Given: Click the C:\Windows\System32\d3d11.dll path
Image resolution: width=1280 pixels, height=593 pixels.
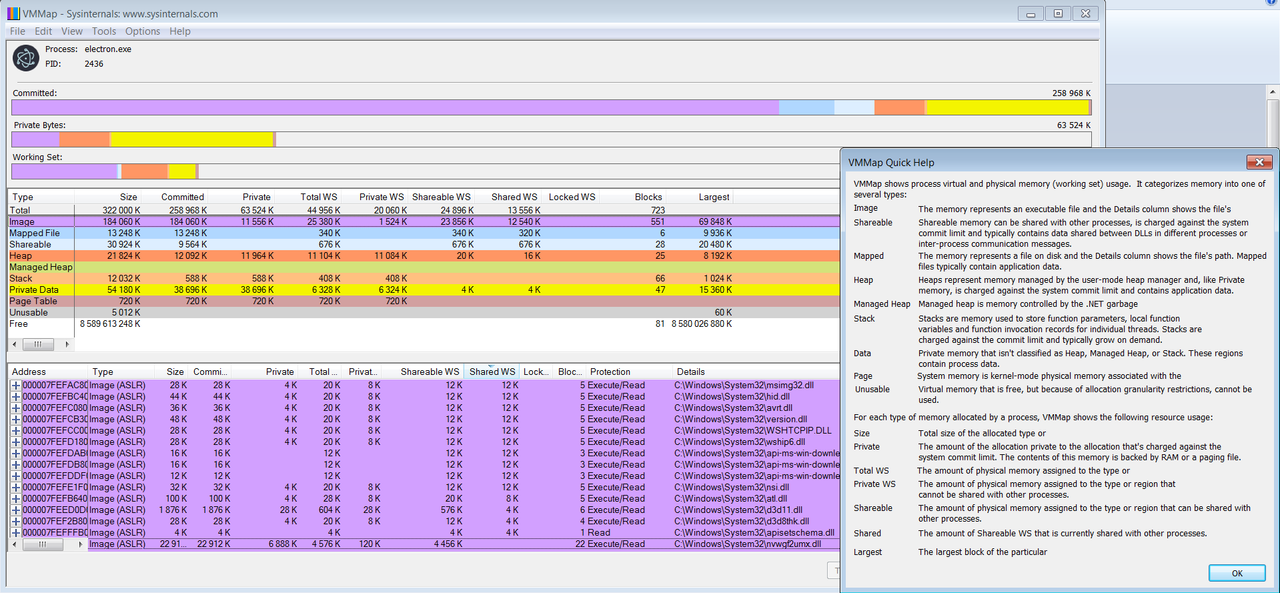Looking at the screenshot, I should click(741, 510).
